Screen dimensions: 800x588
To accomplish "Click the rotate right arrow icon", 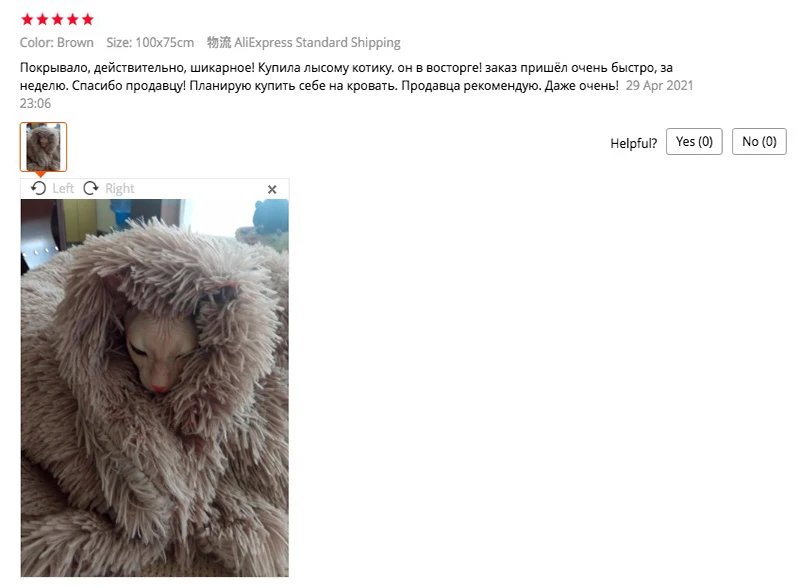I will tap(91, 188).
